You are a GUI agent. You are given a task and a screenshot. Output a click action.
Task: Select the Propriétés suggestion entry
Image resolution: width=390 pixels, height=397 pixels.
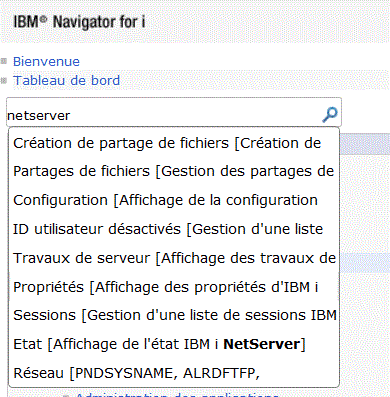pos(174,287)
